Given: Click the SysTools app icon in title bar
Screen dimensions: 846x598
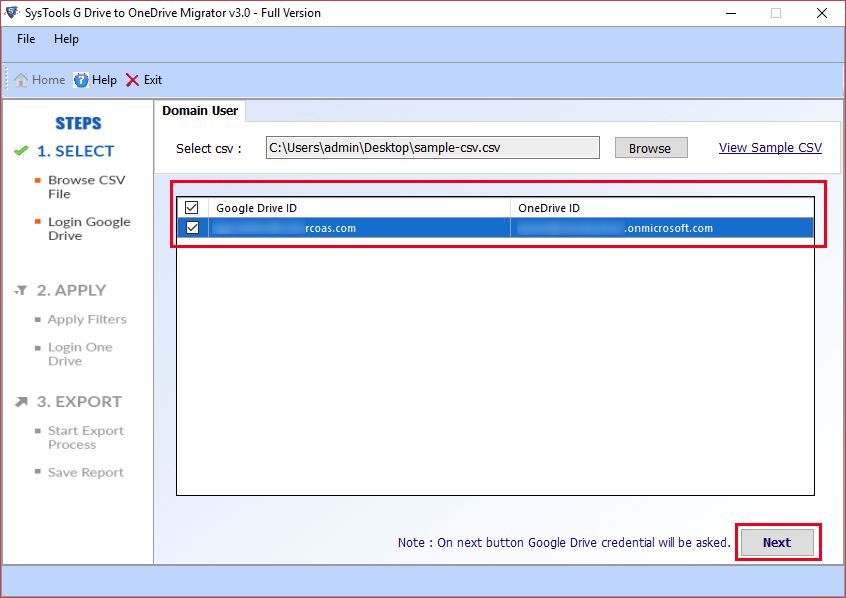Looking at the screenshot, I should tap(11, 12).
